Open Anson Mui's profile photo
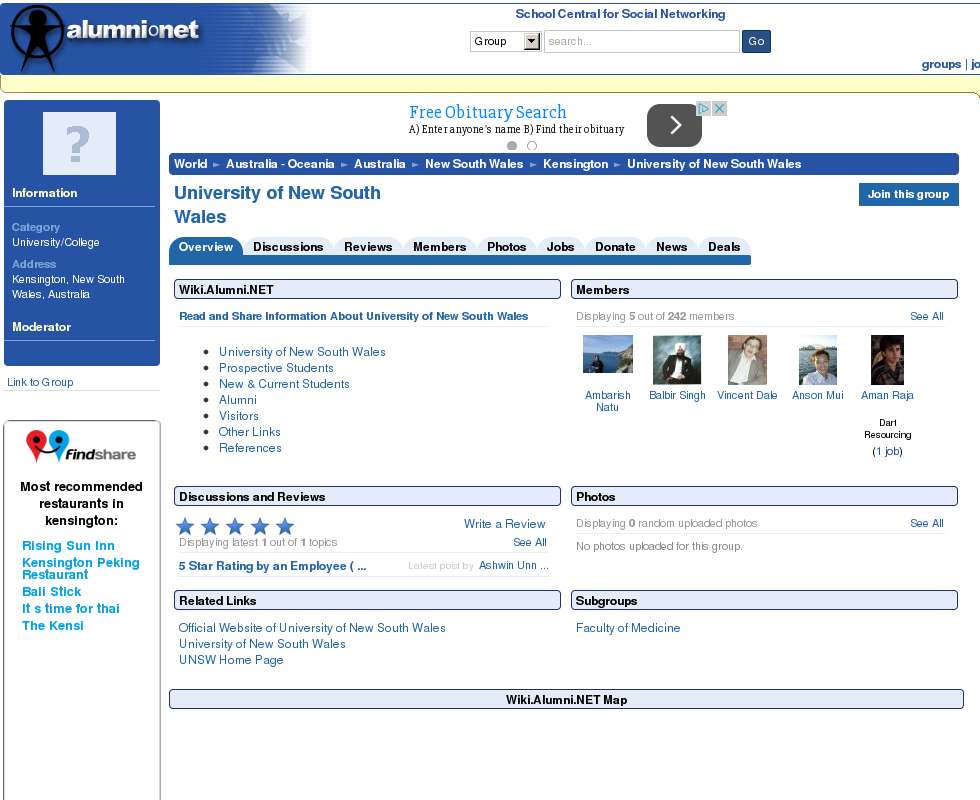The width and height of the screenshot is (980, 800). pos(818,359)
